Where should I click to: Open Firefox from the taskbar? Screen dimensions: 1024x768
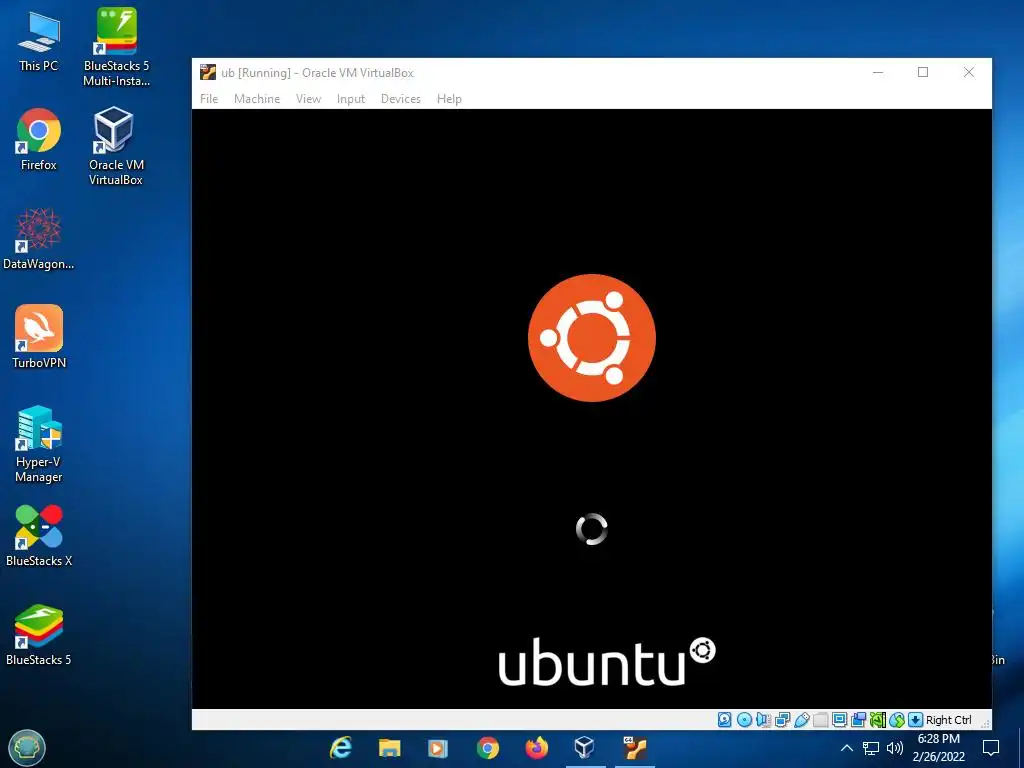pyautogui.click(x=536, y=748)
